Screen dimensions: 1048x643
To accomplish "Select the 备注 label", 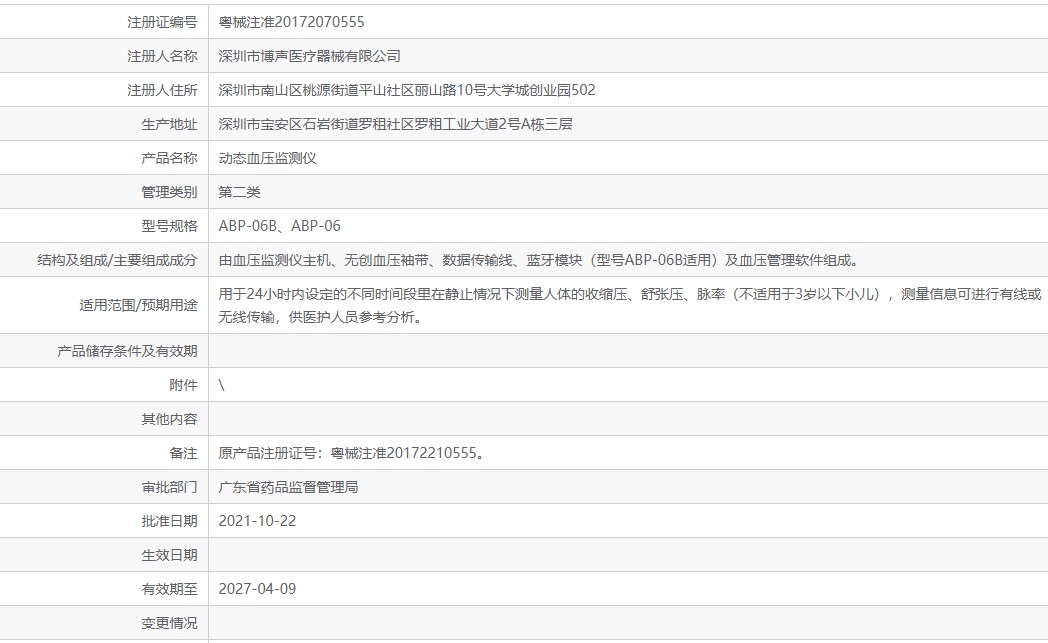I will point(183,454).
